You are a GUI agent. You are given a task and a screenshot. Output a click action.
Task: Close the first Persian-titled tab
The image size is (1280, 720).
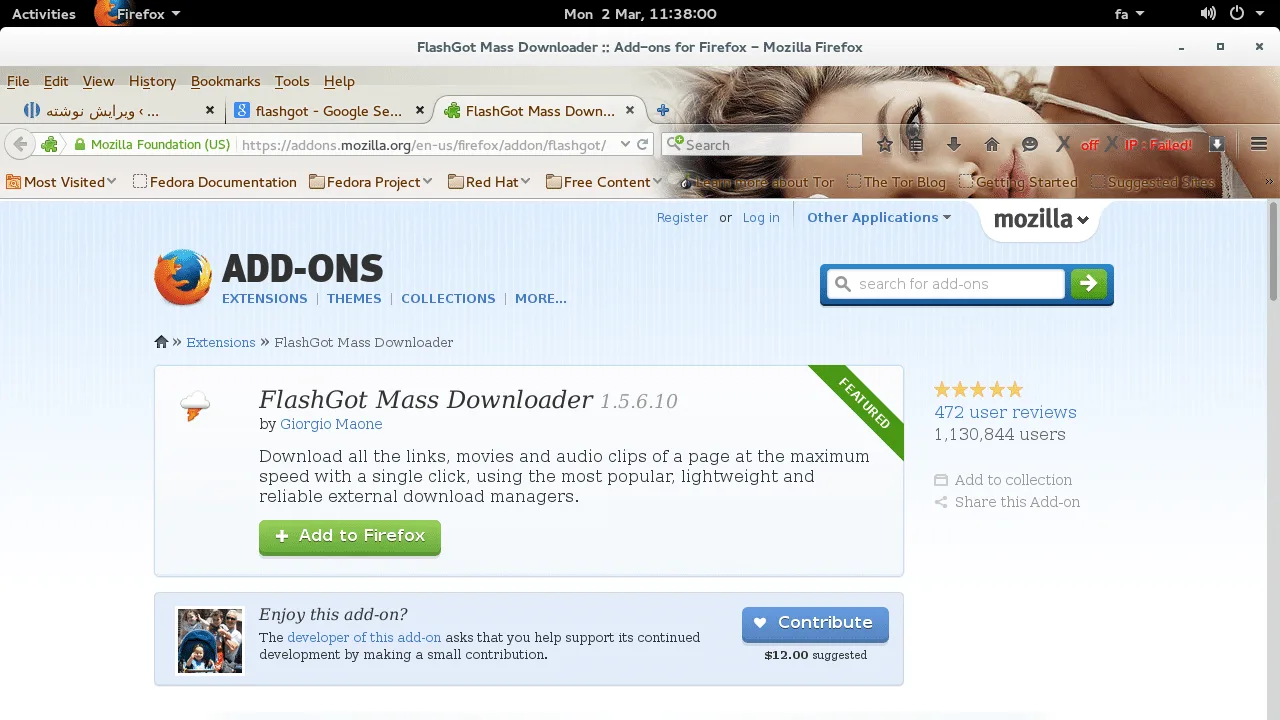(x=210, y=111)
